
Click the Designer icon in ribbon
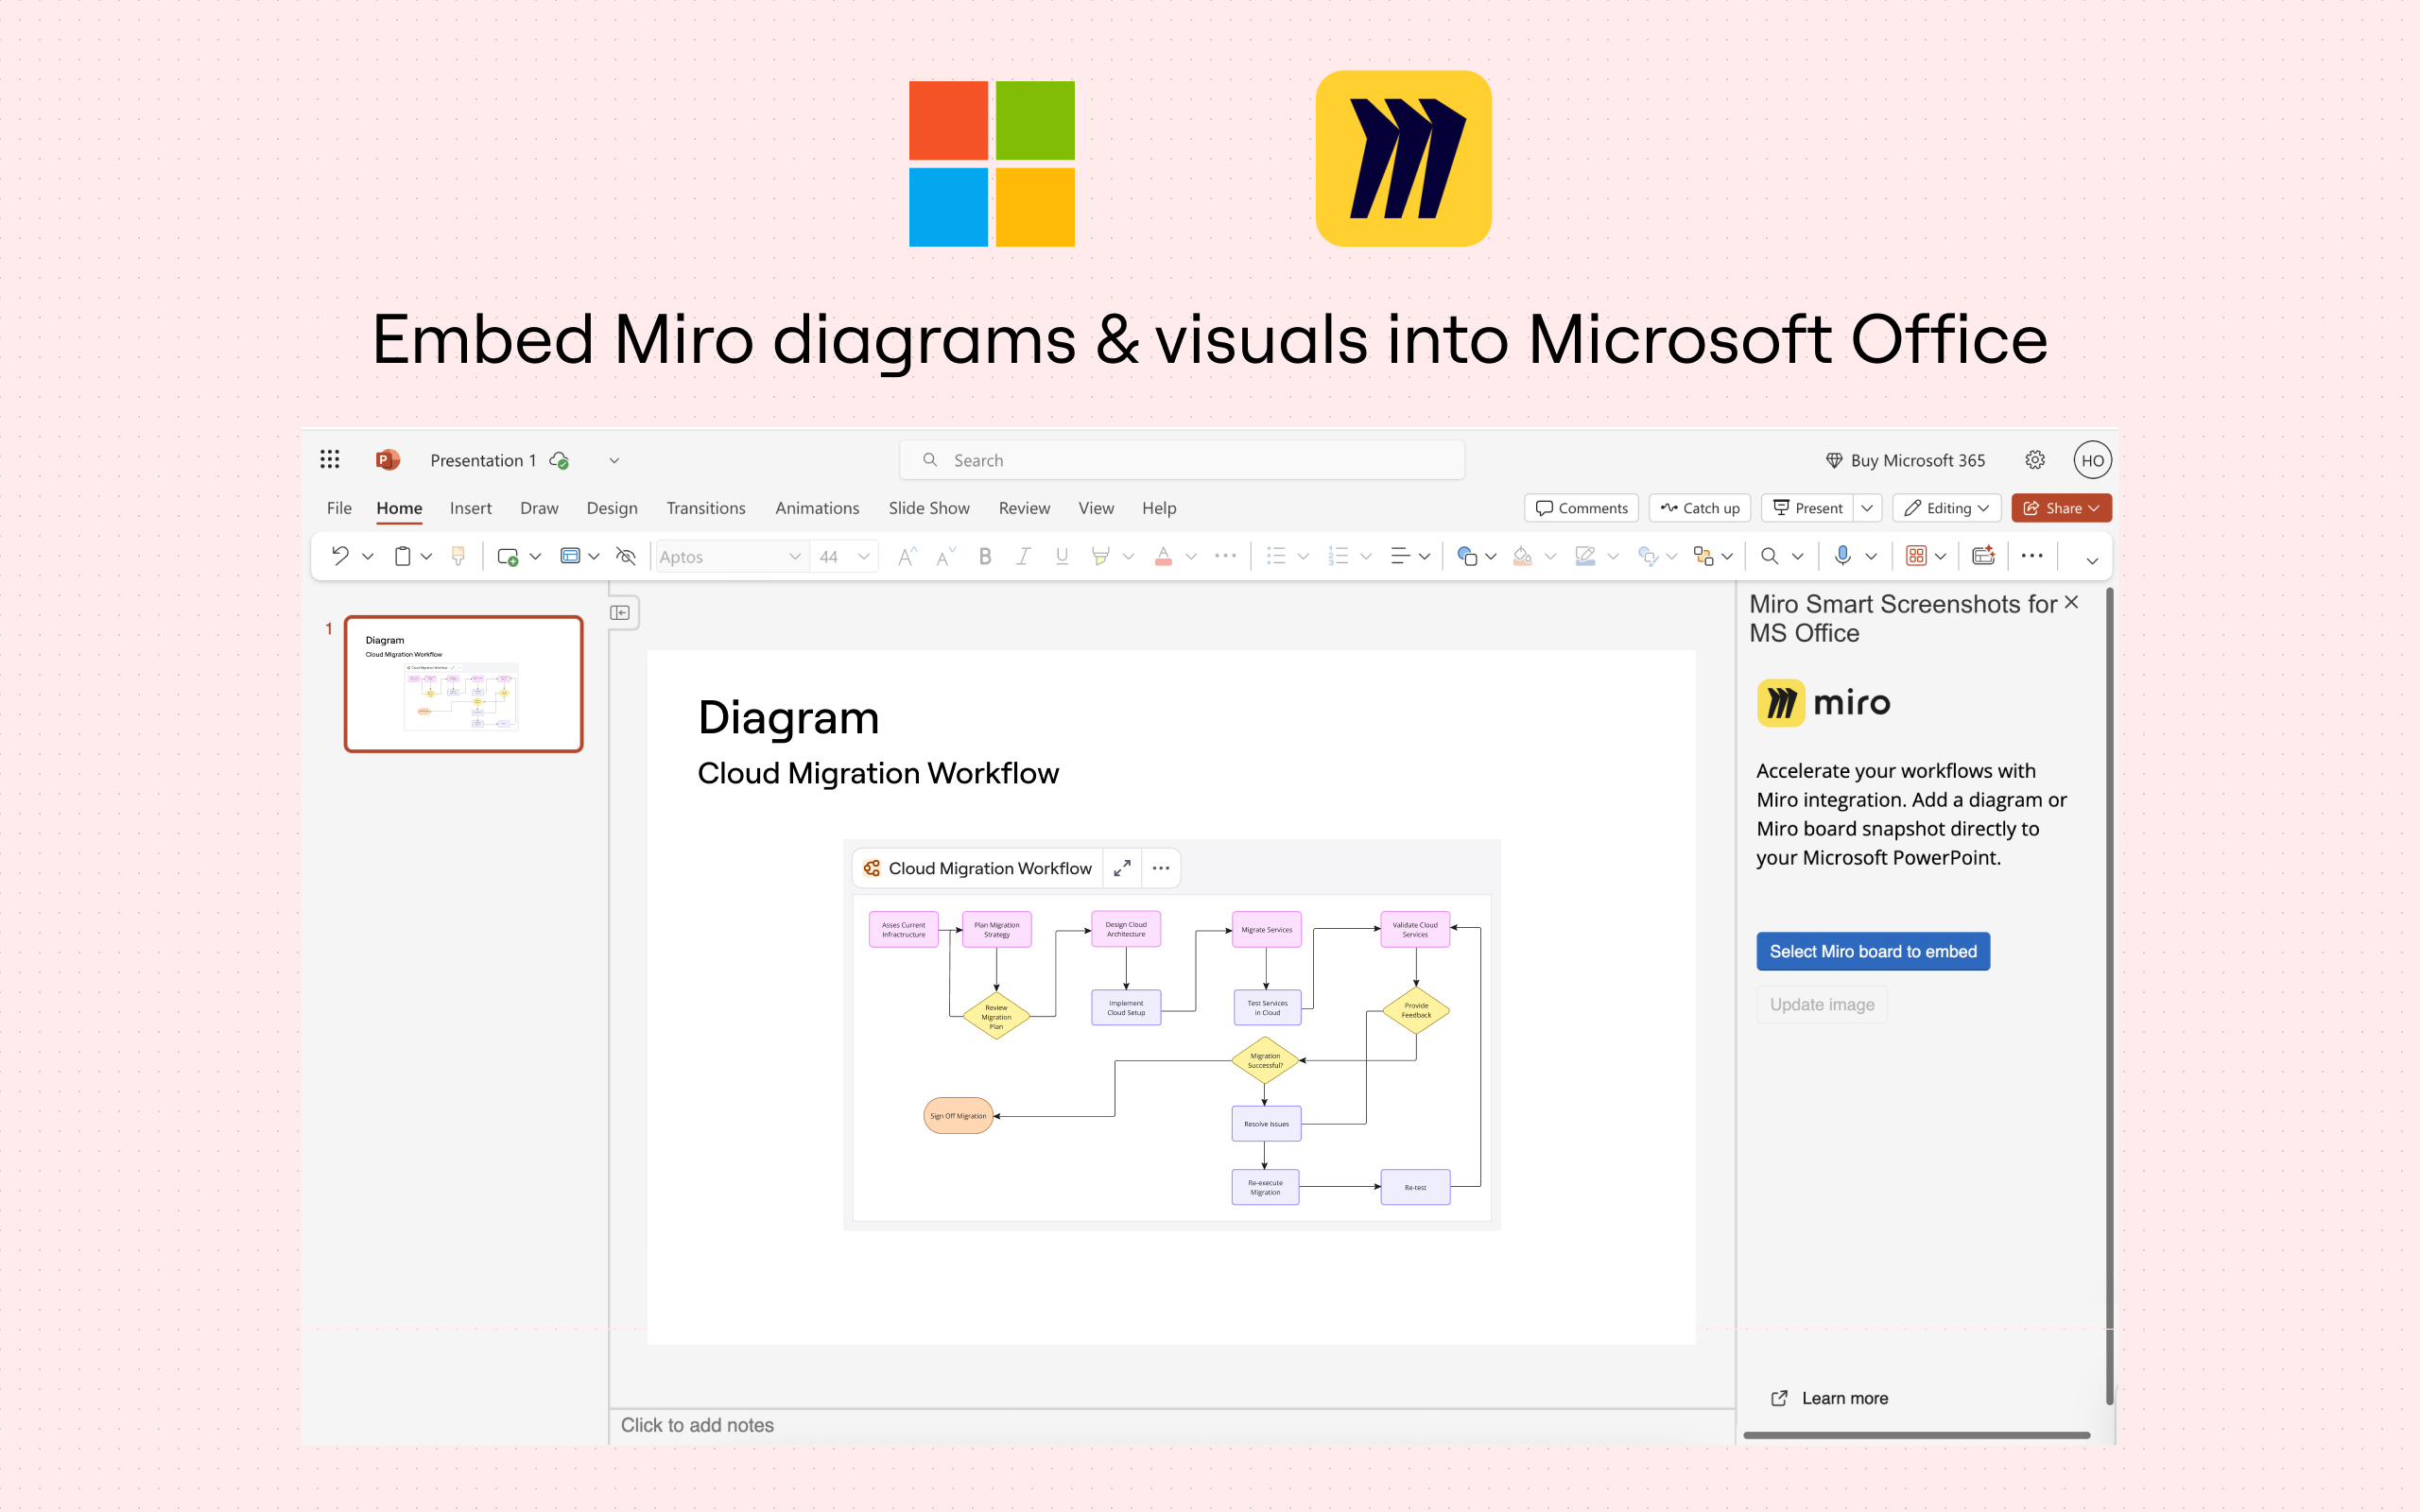pos(1984,555)
